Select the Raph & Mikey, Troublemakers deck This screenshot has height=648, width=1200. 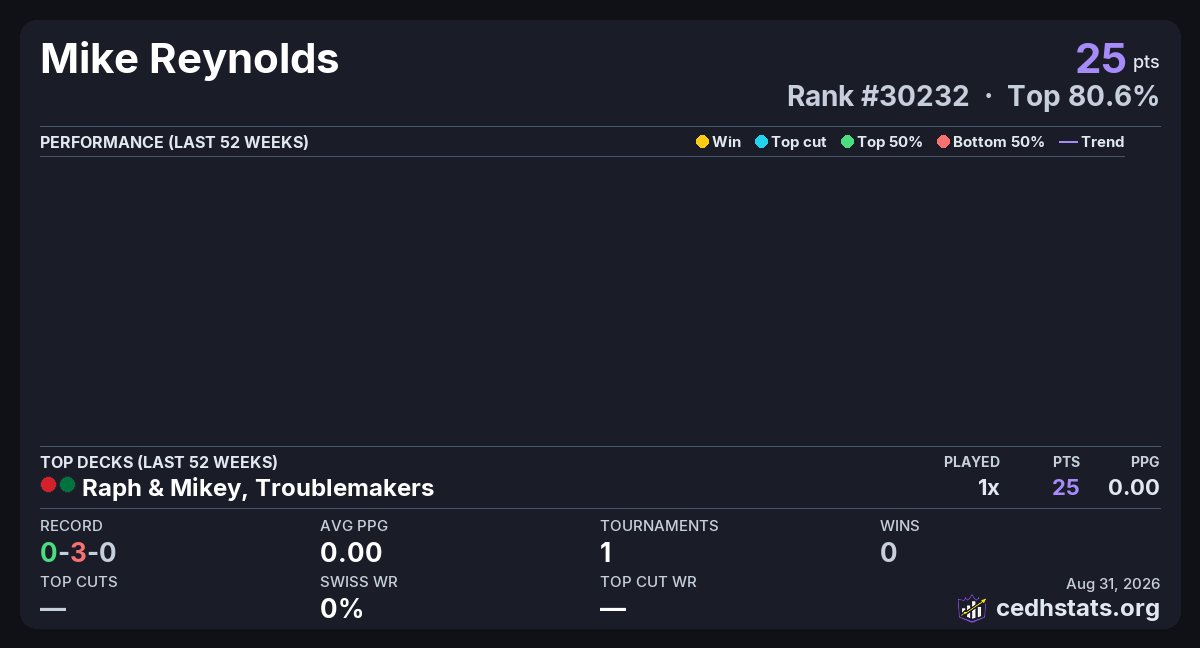(258, 488)
